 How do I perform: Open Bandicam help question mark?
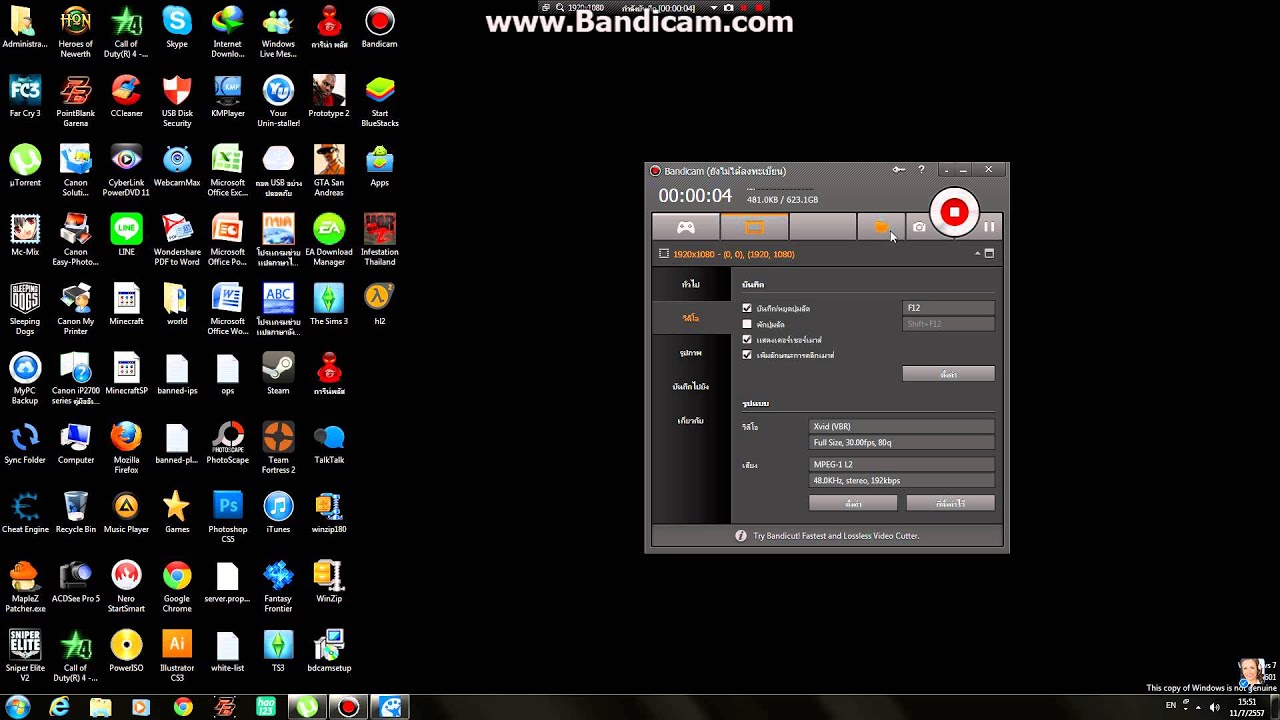tap(921, 170)
